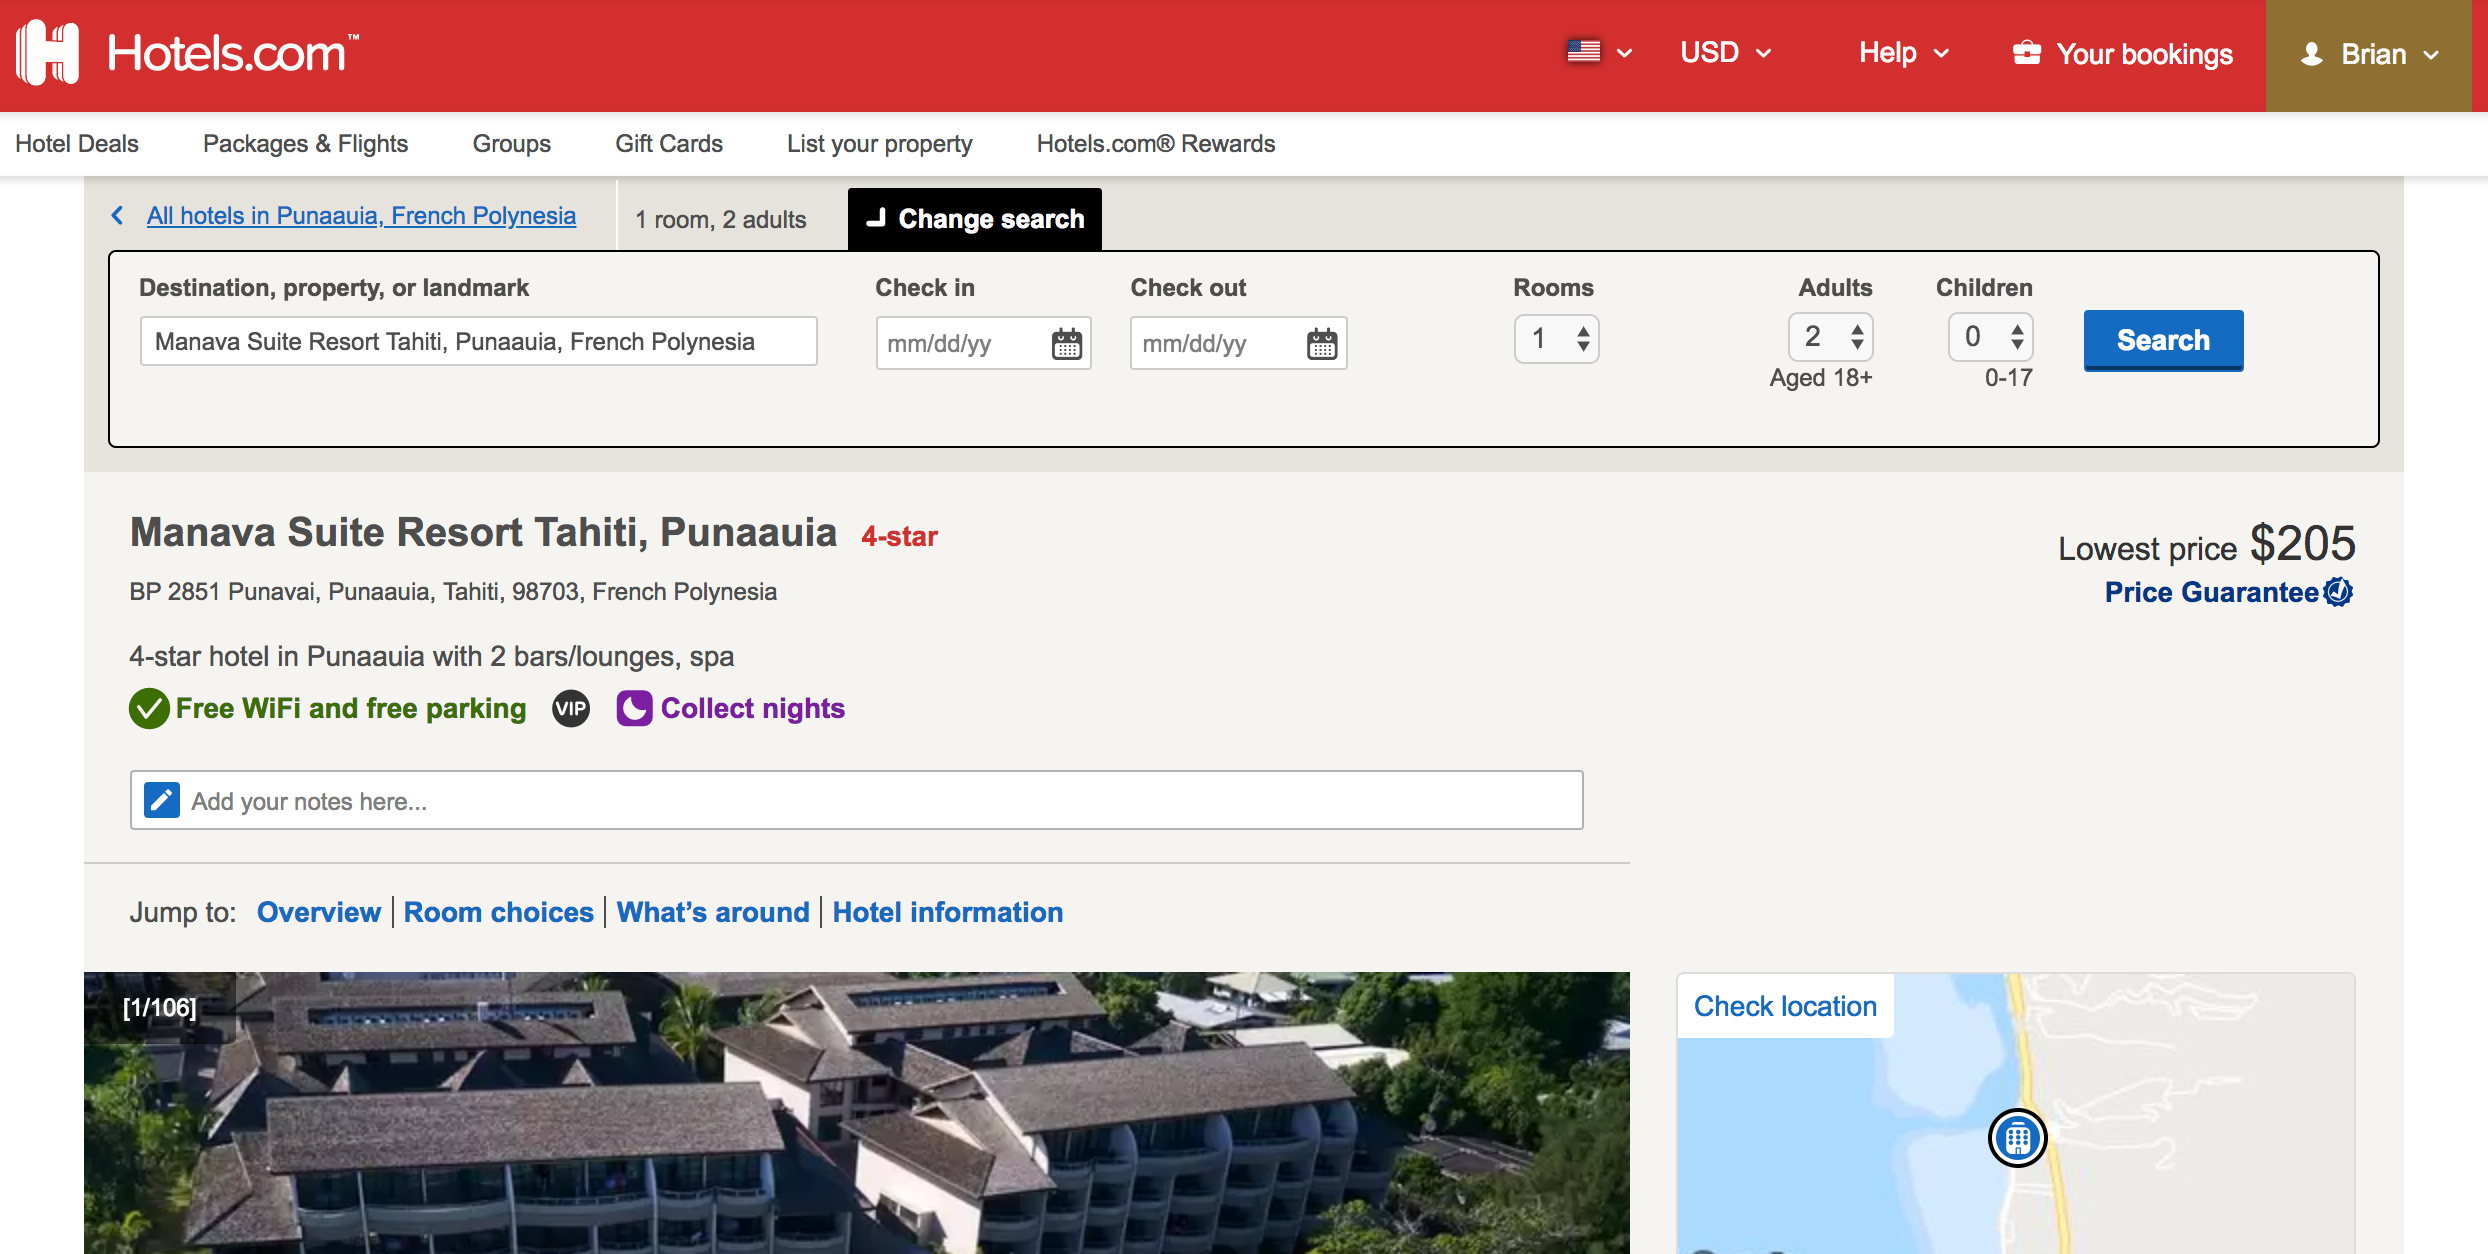
Task: Click the 4-star rating label
Action: (x=900, y=537)
